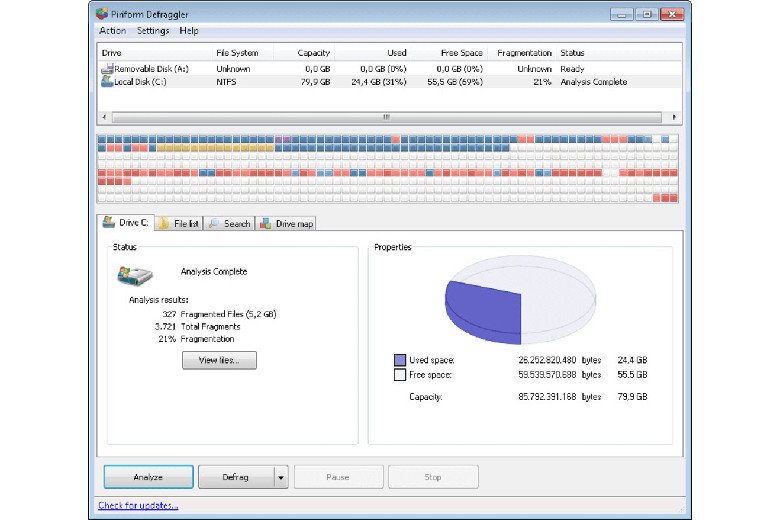Maximize the Defraggler window
780x520 pixels.
point(647,14)
